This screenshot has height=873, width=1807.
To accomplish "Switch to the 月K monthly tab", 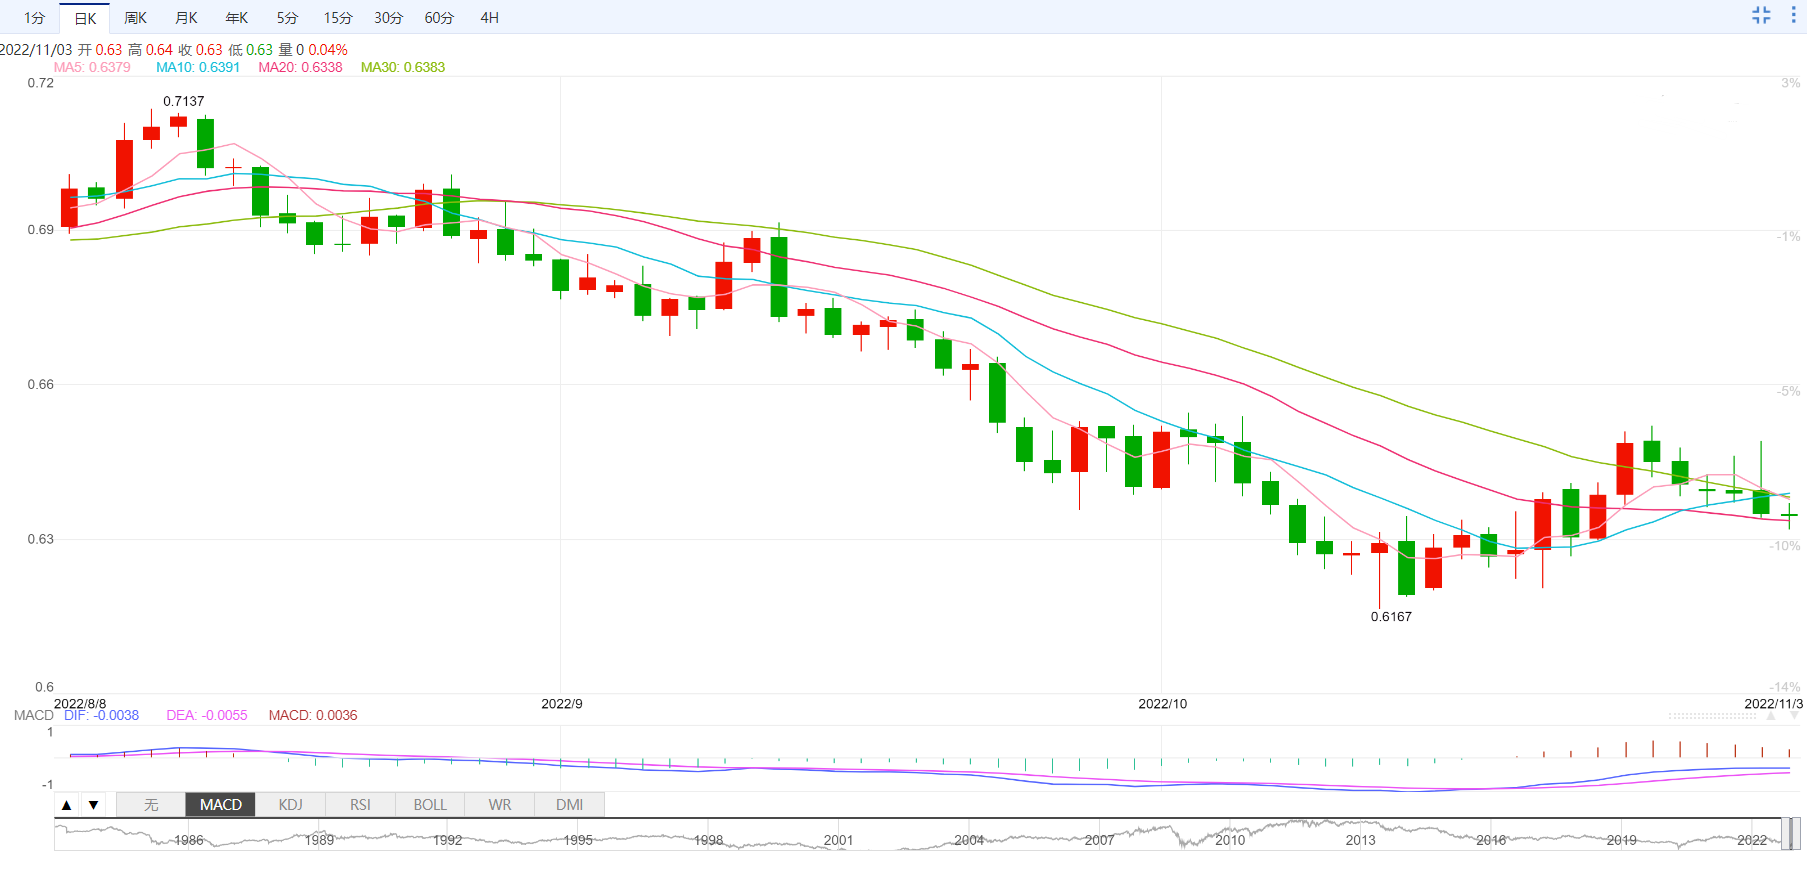I will click(186, 18).
